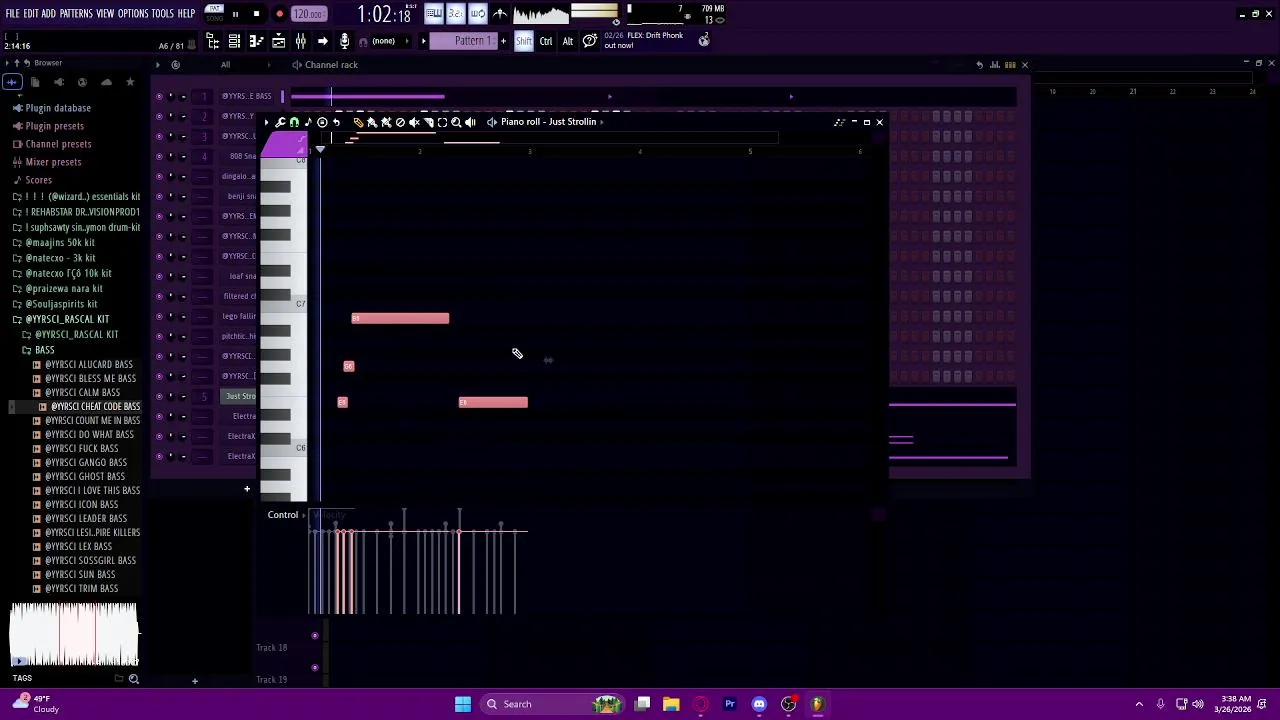Click the sample waveform preview
Screen dimensions: 1280x720
pos(74,634)
